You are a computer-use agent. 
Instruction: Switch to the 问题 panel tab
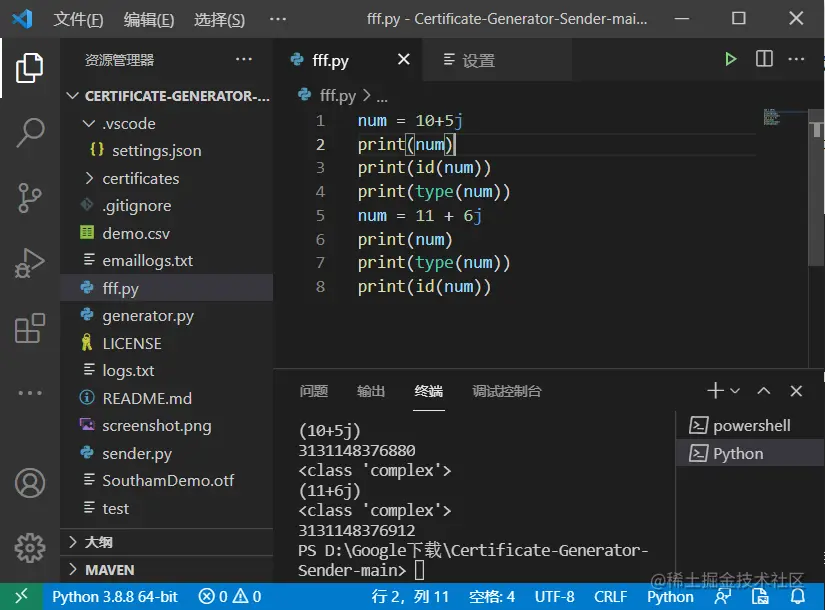[314, 391]
